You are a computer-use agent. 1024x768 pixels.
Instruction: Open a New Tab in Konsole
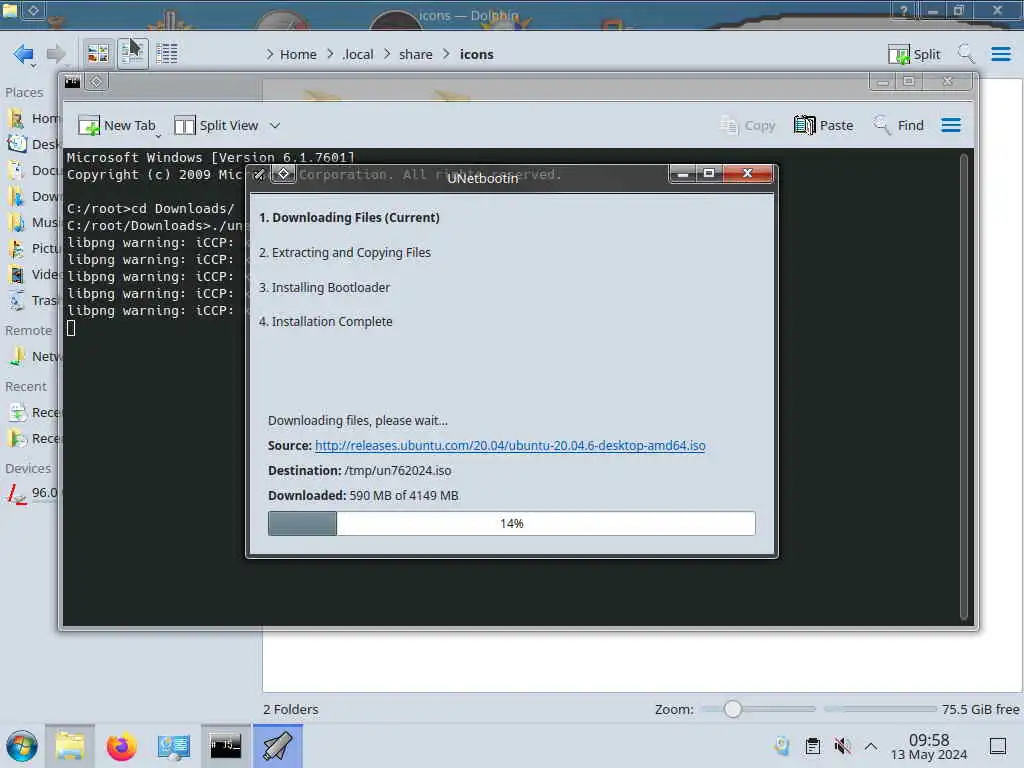coord(118,125)
